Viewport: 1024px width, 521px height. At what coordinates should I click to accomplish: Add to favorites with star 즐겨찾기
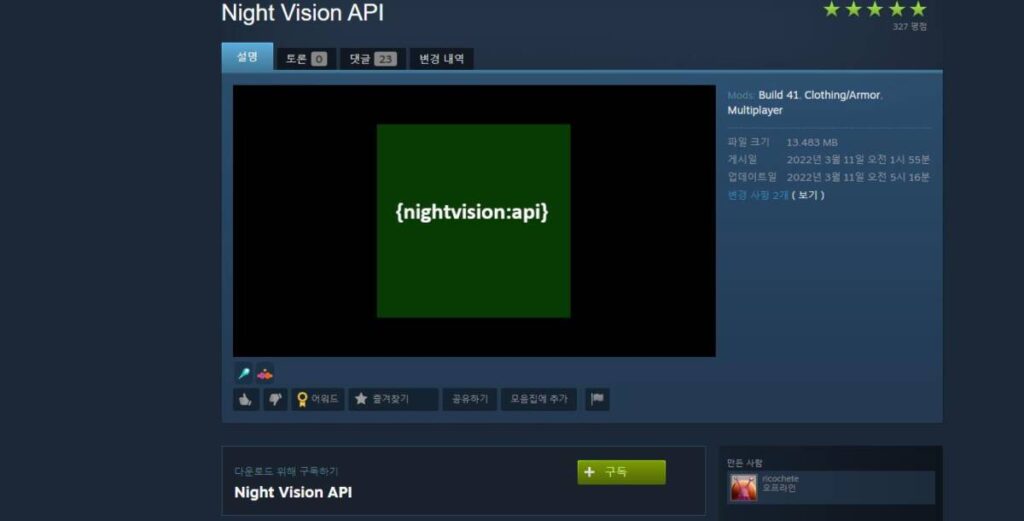pos(392,399)
